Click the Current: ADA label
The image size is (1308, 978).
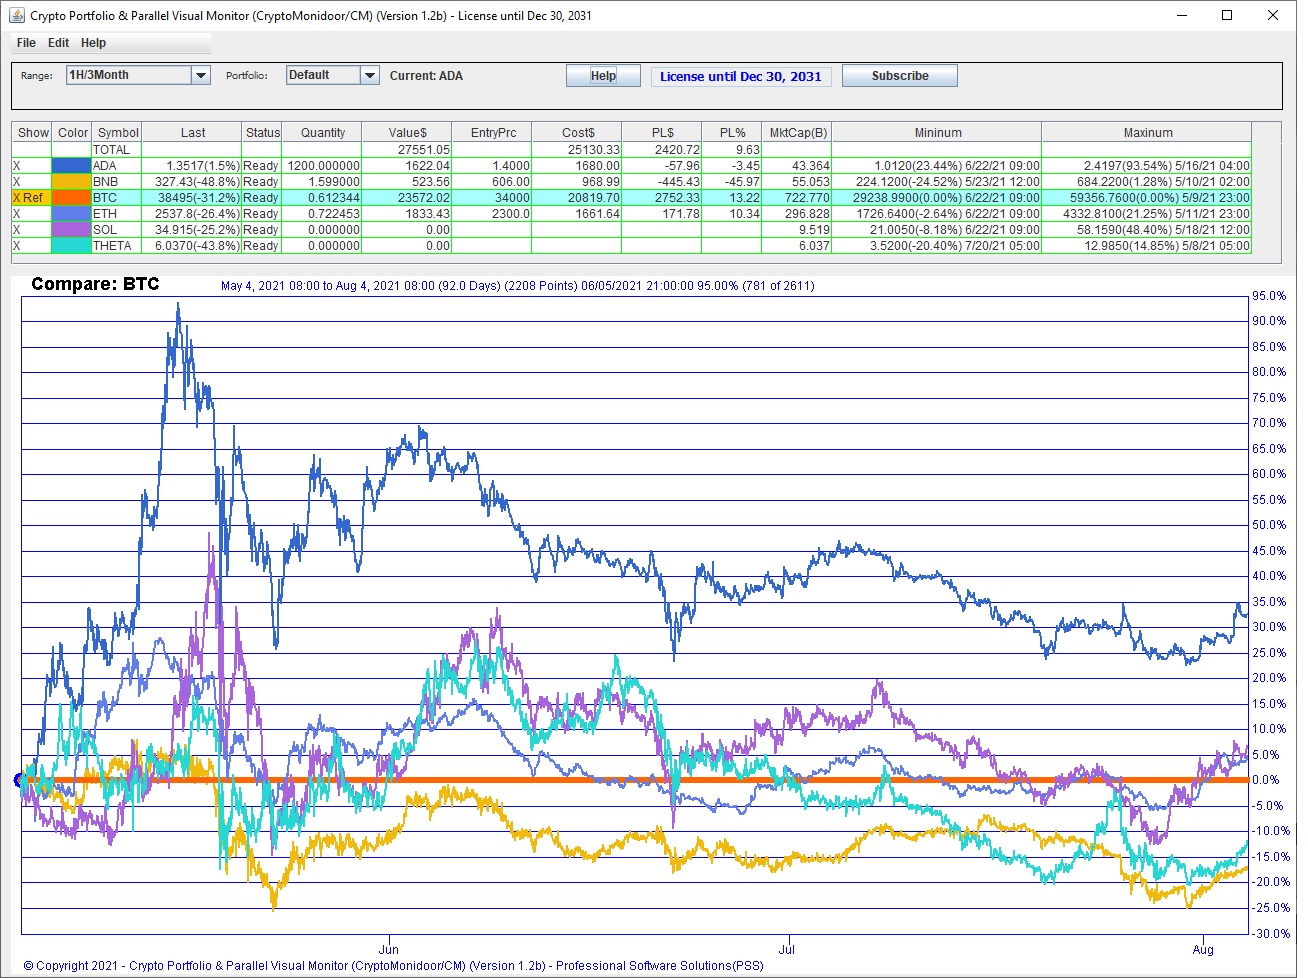pos(426,76)
